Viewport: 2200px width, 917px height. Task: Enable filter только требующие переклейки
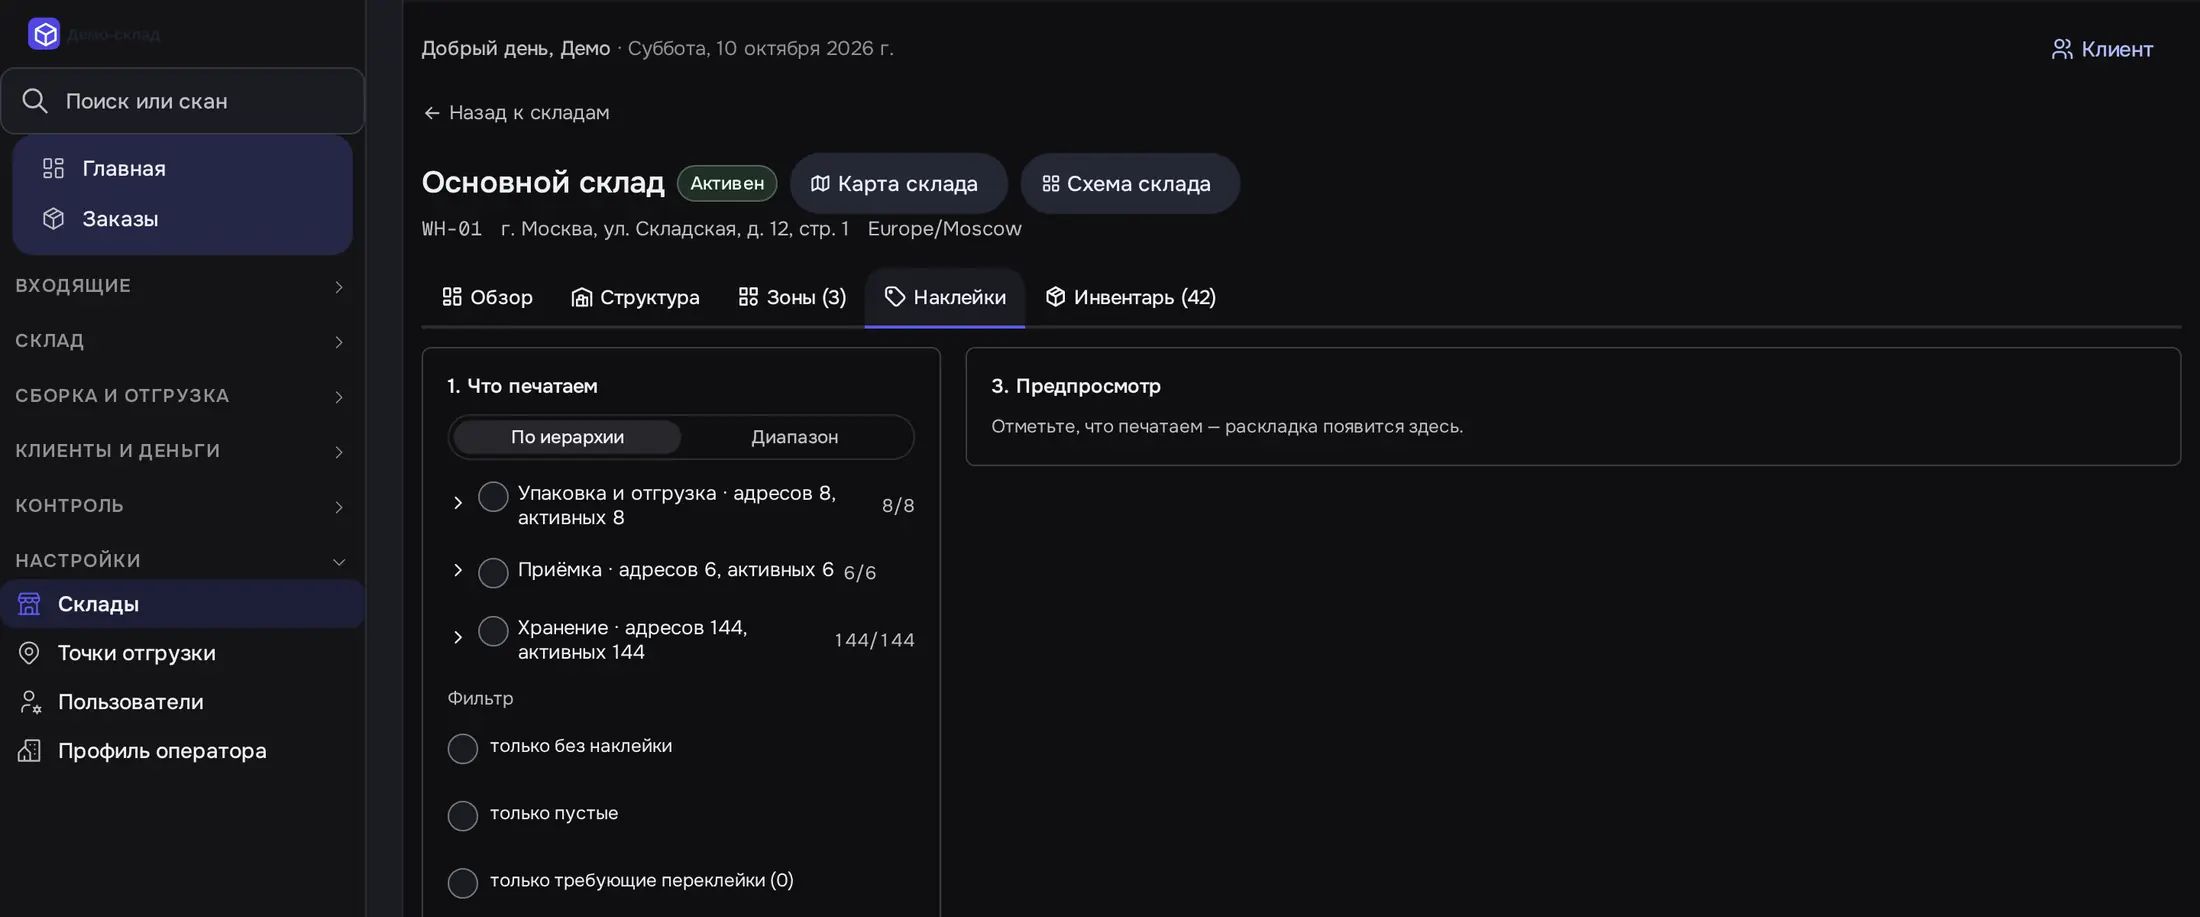tap(463, 883)
